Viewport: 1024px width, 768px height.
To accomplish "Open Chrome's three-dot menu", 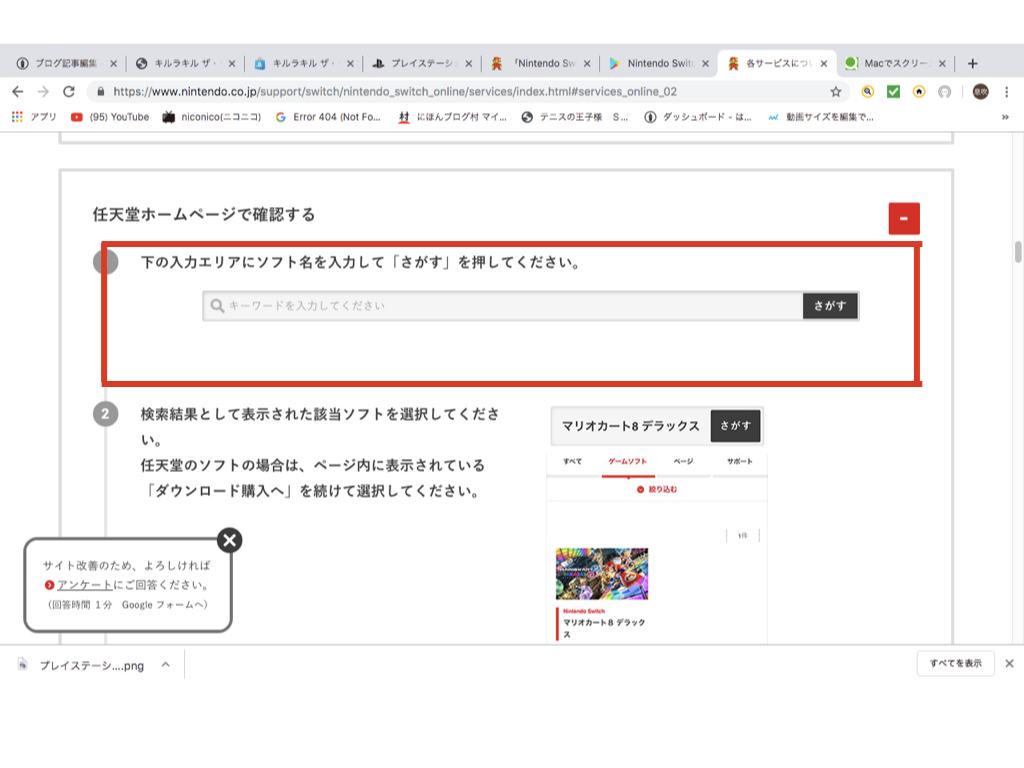I will (1006, 91).
